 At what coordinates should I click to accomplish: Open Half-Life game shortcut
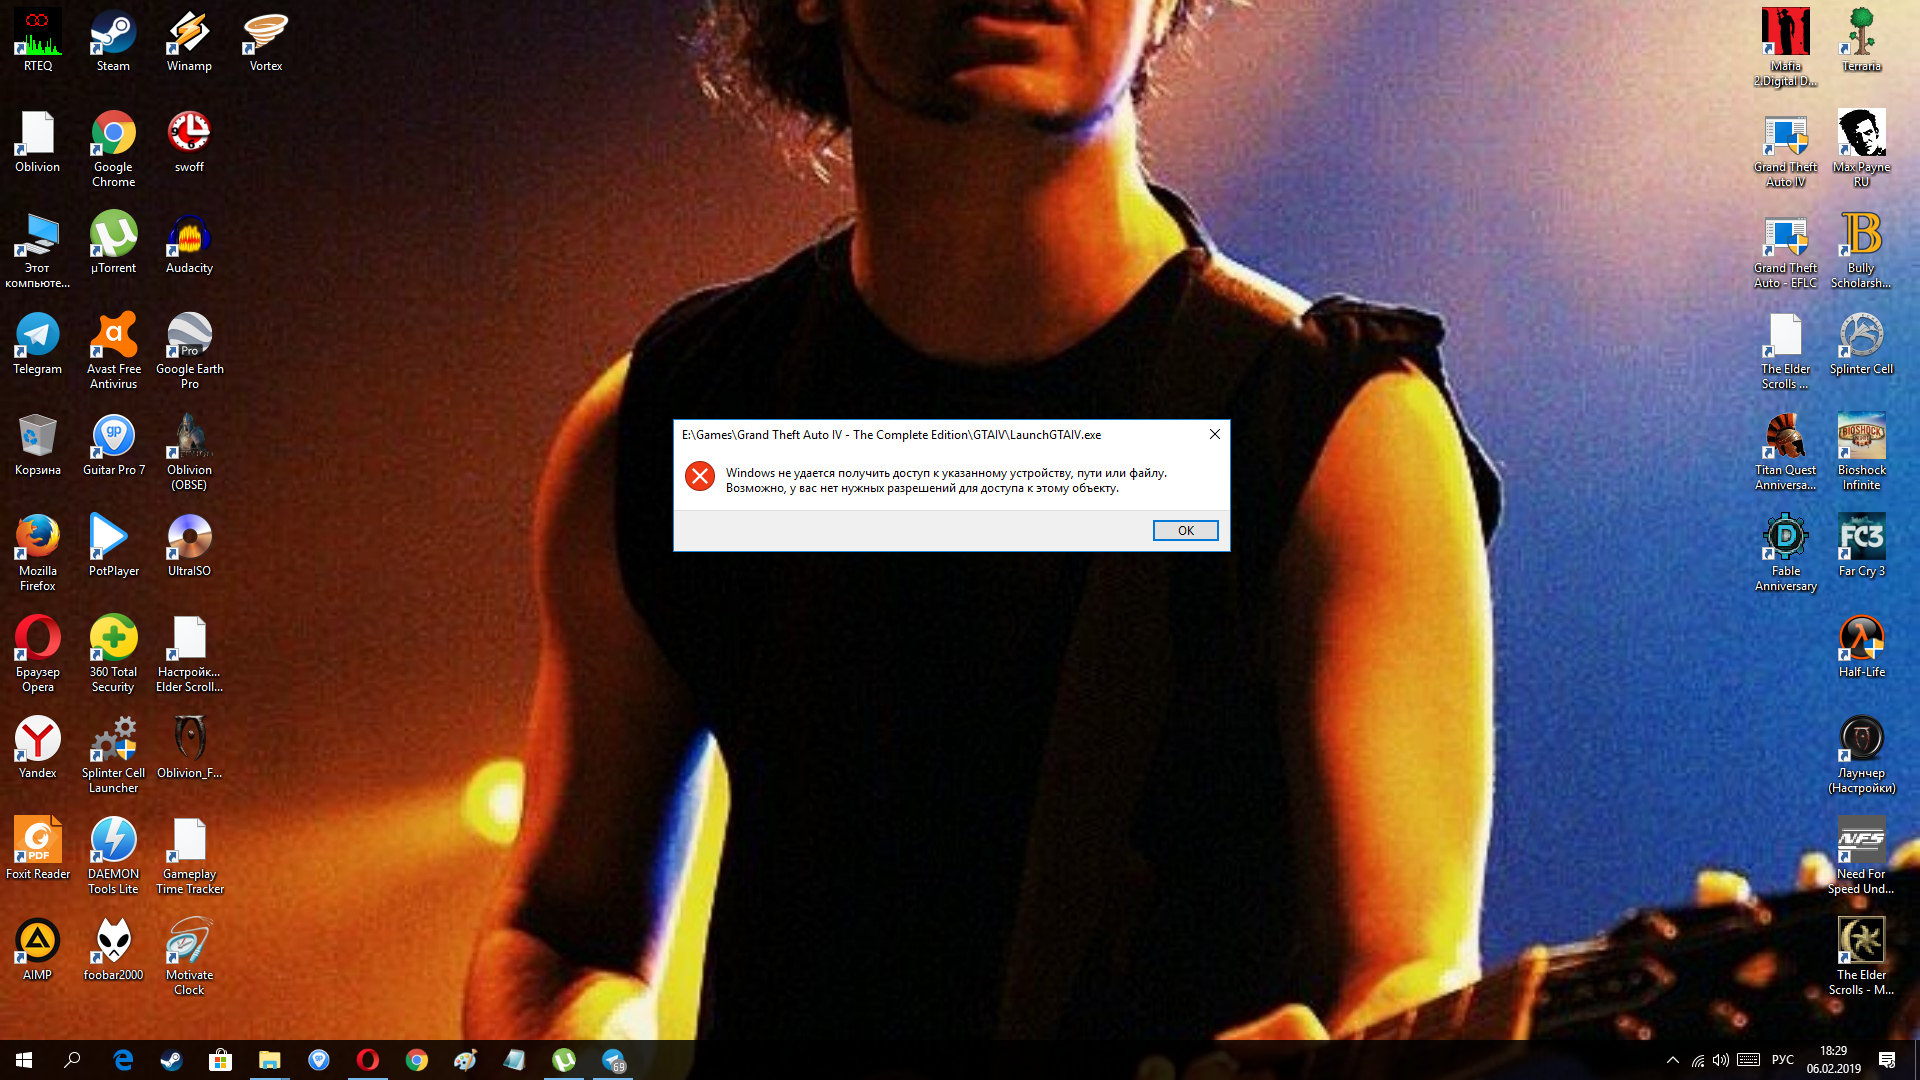click(x=1859, y=638)
